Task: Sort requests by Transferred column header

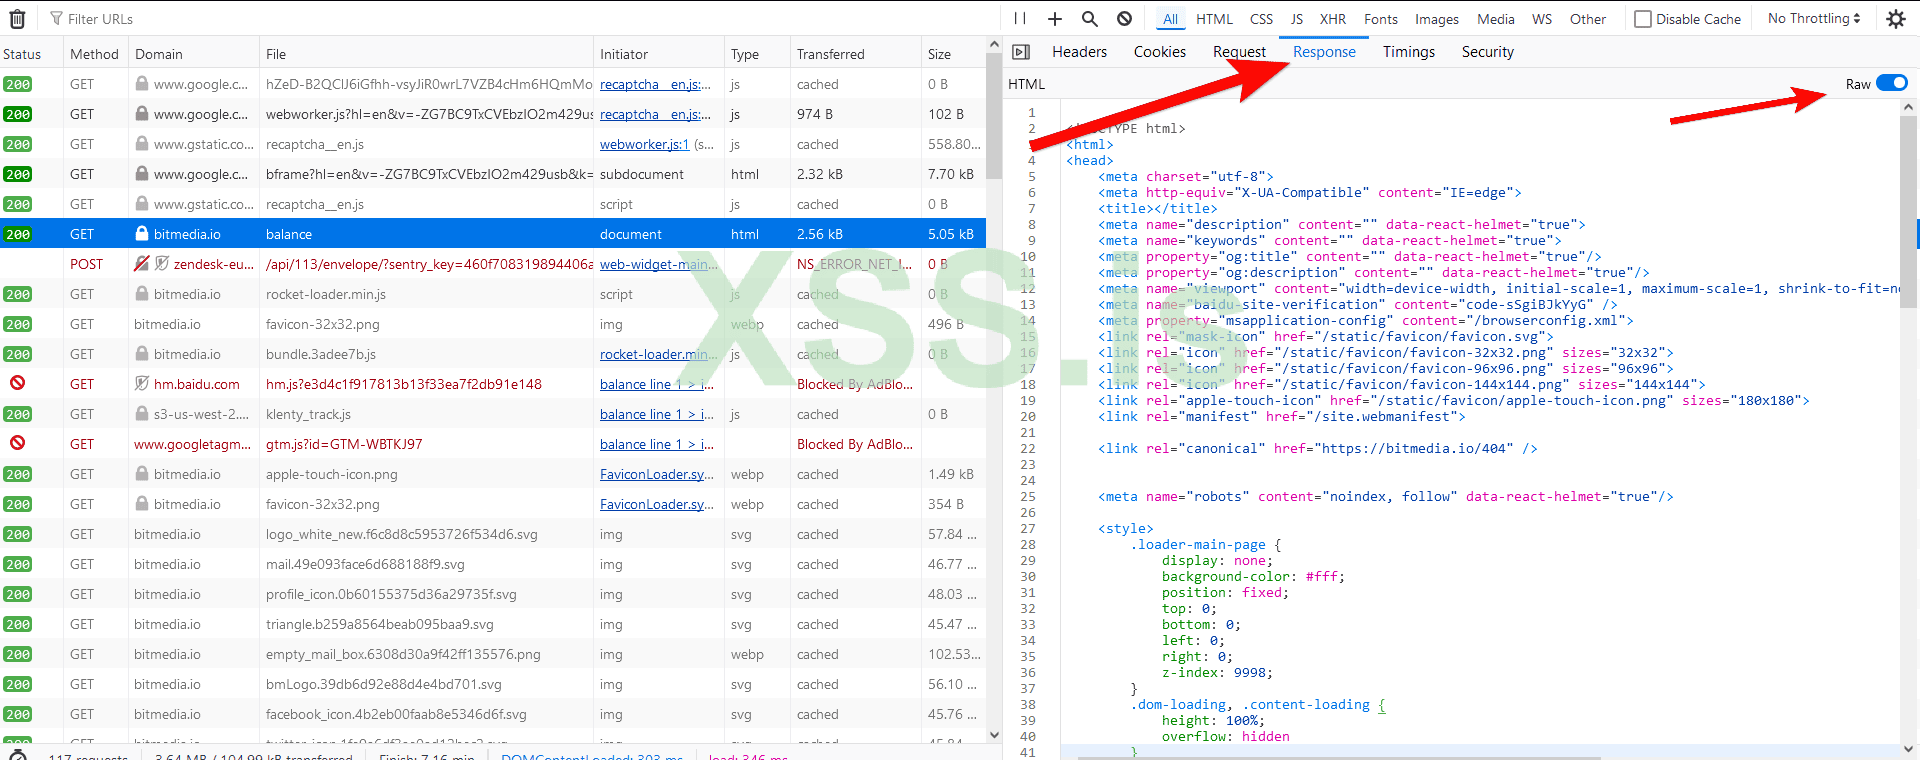Action: point(830,54)
